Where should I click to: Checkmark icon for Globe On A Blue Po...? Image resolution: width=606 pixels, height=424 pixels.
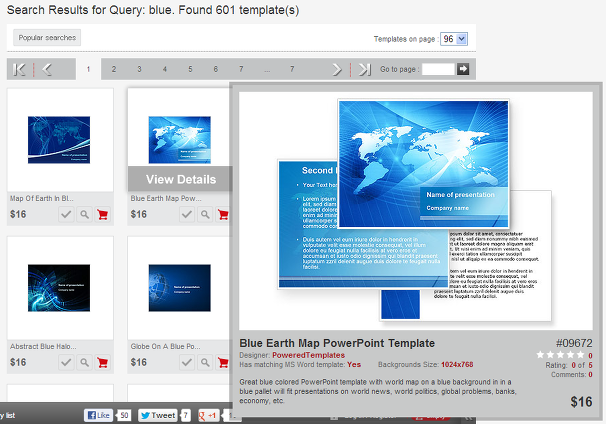point(187,363)
